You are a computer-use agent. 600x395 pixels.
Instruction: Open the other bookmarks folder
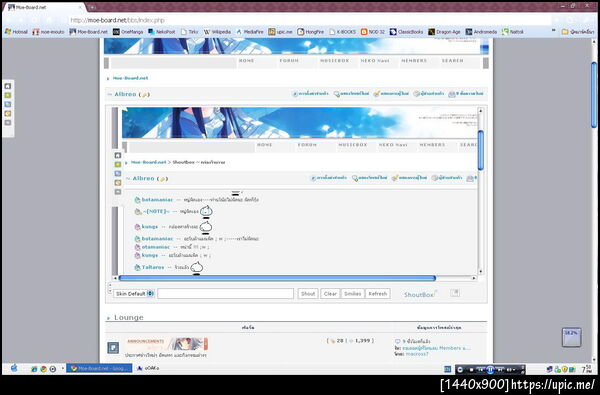click(578, 32)
